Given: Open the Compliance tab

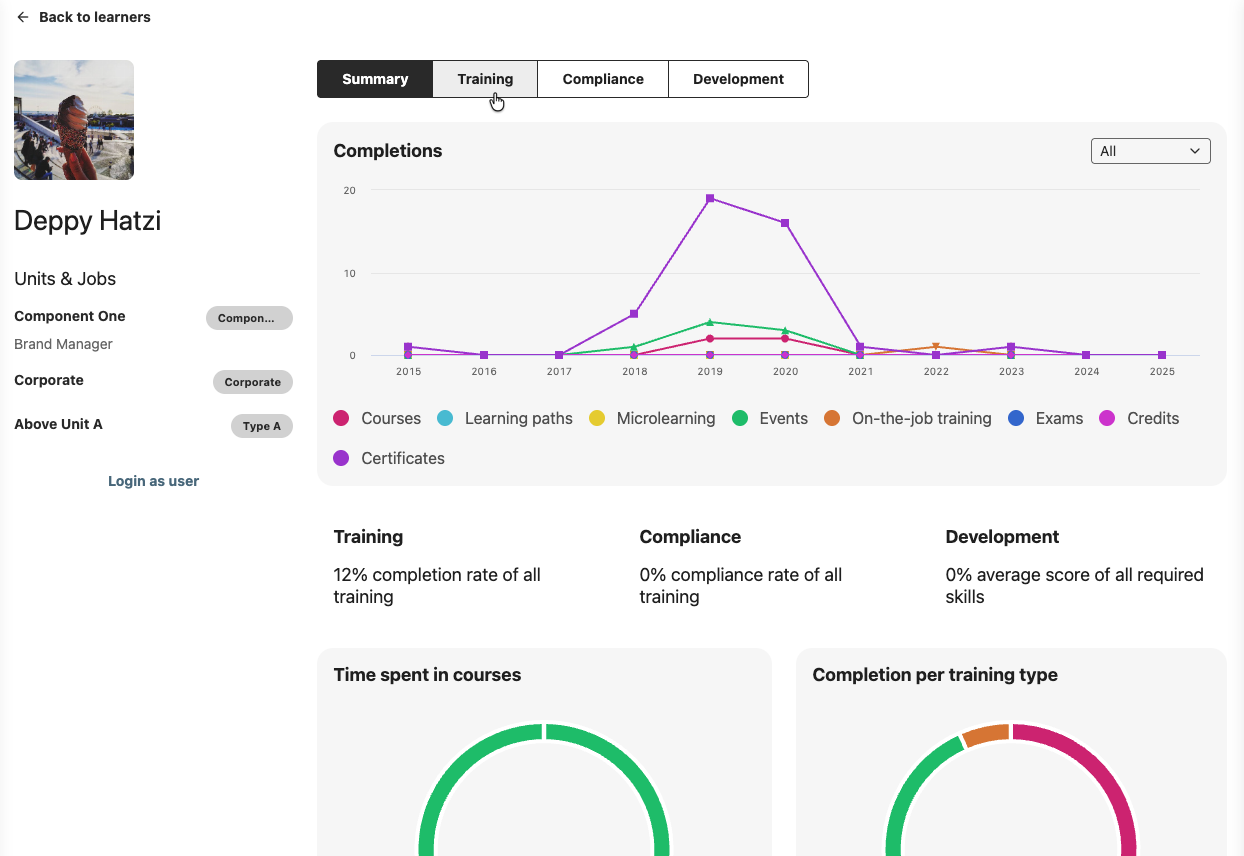Looking at the screenshot, I should point(602,79).
